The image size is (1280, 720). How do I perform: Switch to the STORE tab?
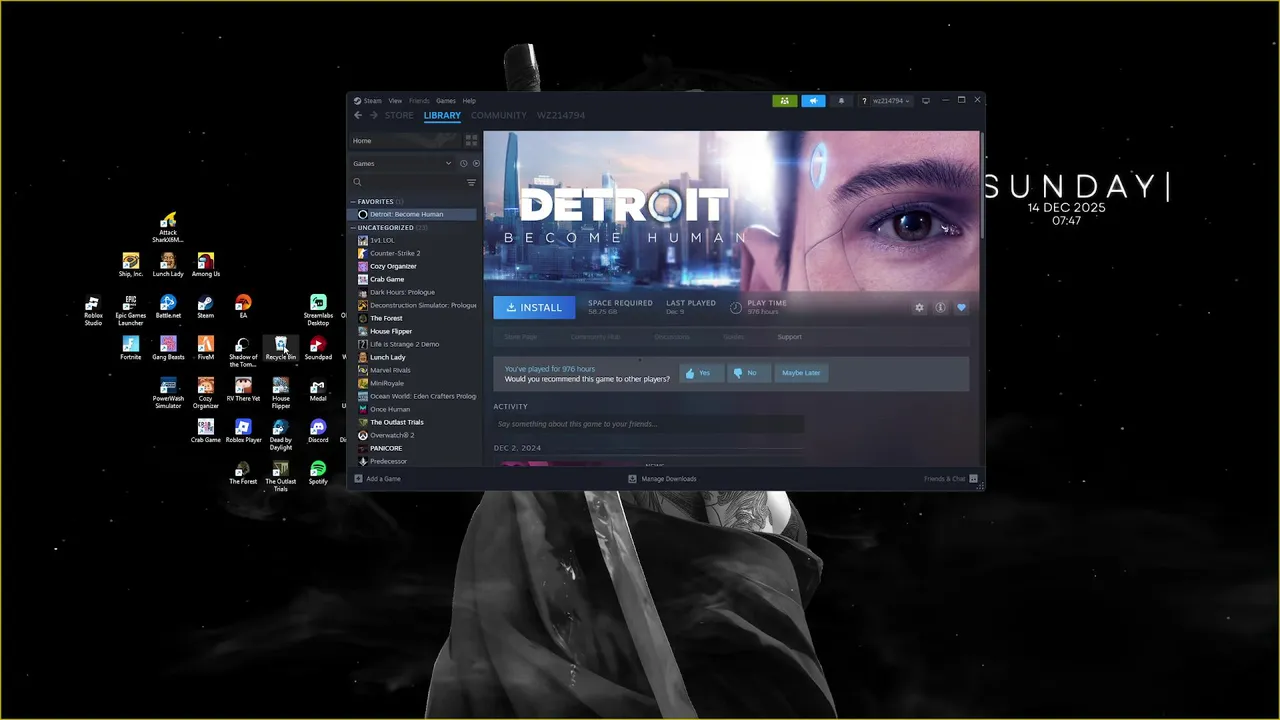pos(399,115)
